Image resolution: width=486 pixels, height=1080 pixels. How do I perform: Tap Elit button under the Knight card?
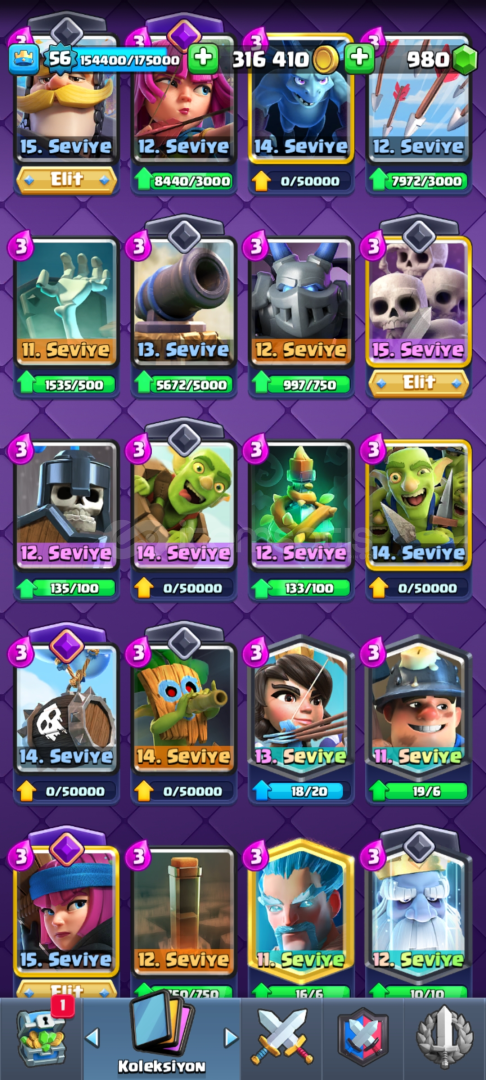click(x=66, y=180)
